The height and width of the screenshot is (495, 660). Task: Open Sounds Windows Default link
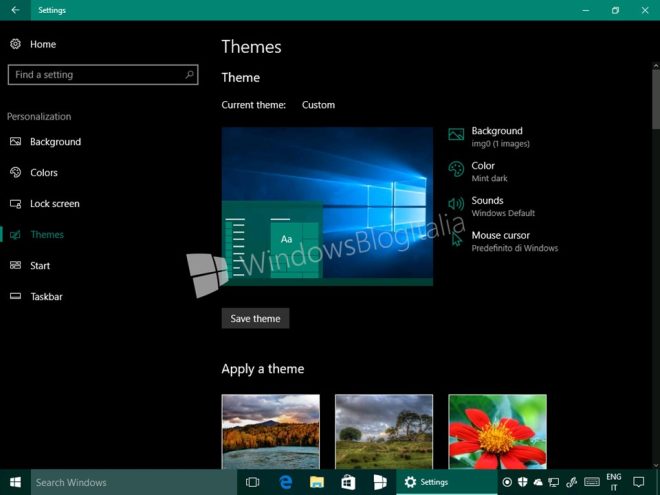point(503,206)
